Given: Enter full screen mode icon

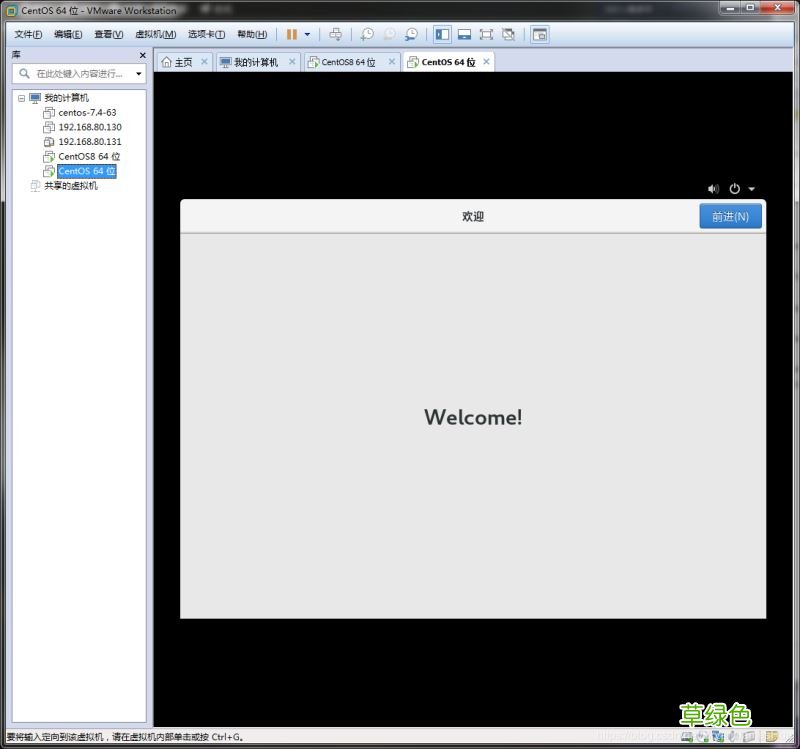Looking at the screenshot, I should click(486, 34).
